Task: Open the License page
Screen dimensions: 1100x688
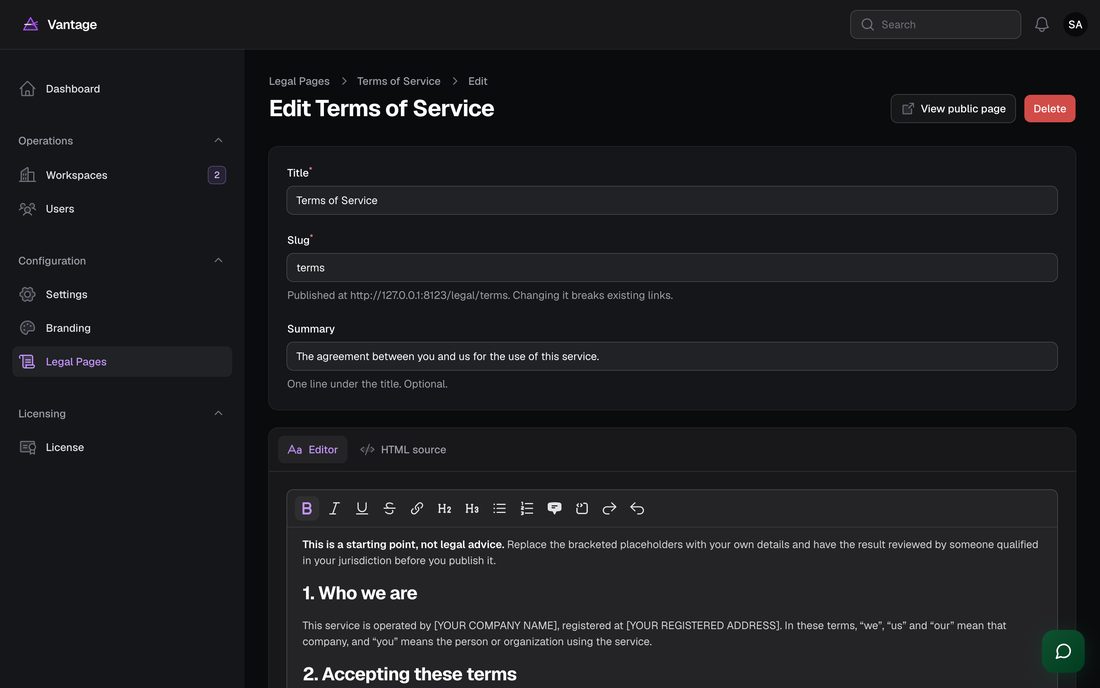Action: (122, 447)
